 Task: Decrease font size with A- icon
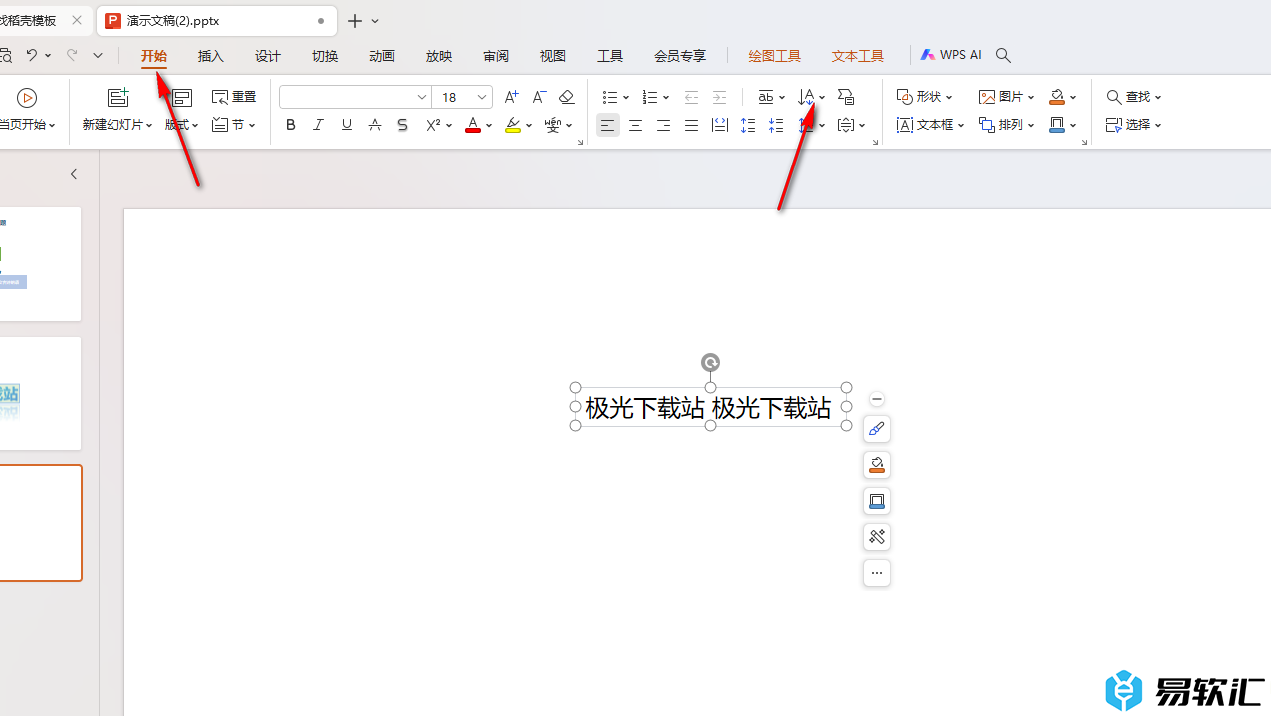click(x=539, y=97)
